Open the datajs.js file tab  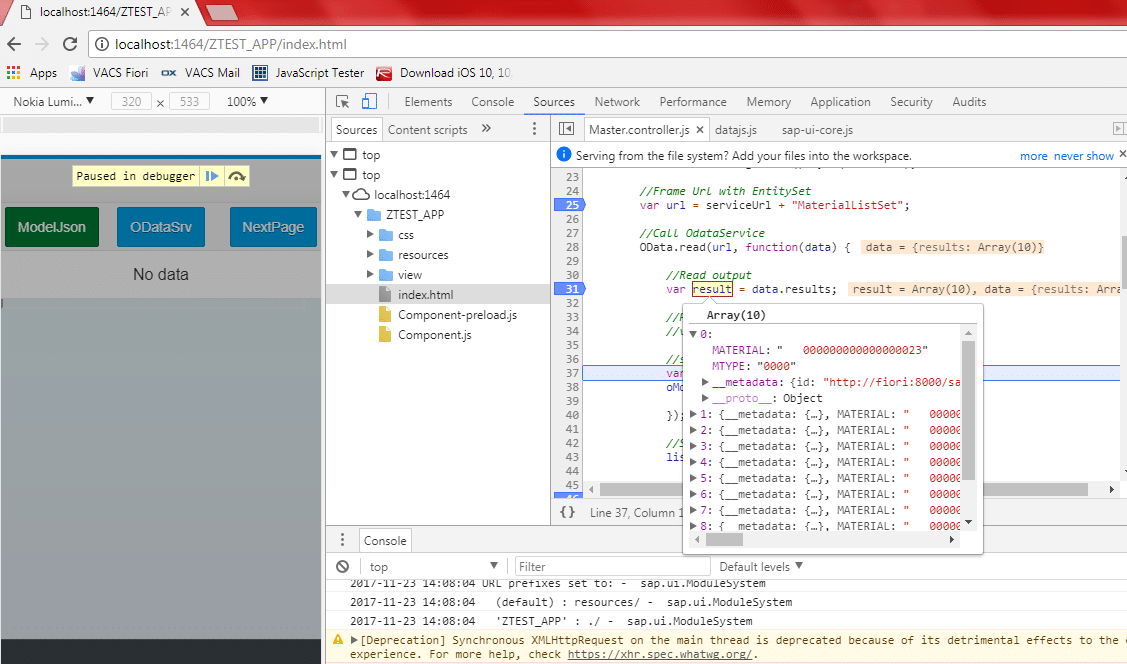(735, 130)
